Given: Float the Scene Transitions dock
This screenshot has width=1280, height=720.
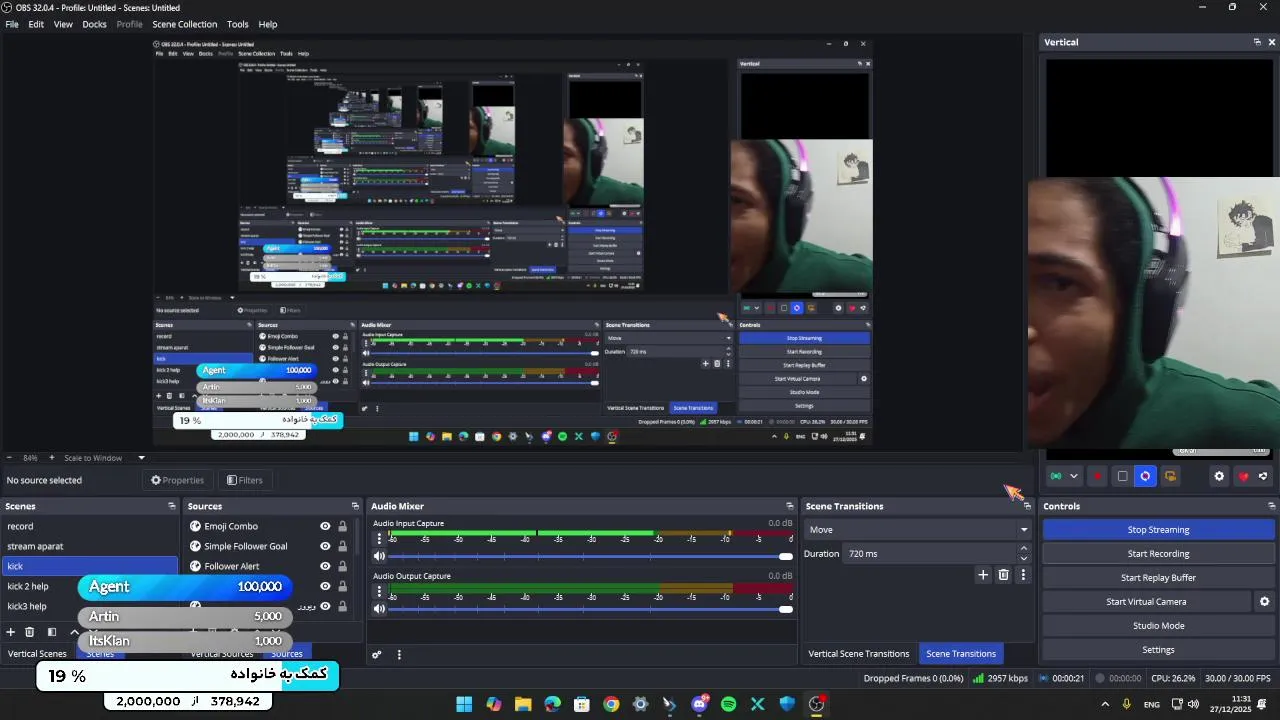Looking at the screenshot, I should point(1027,506).
